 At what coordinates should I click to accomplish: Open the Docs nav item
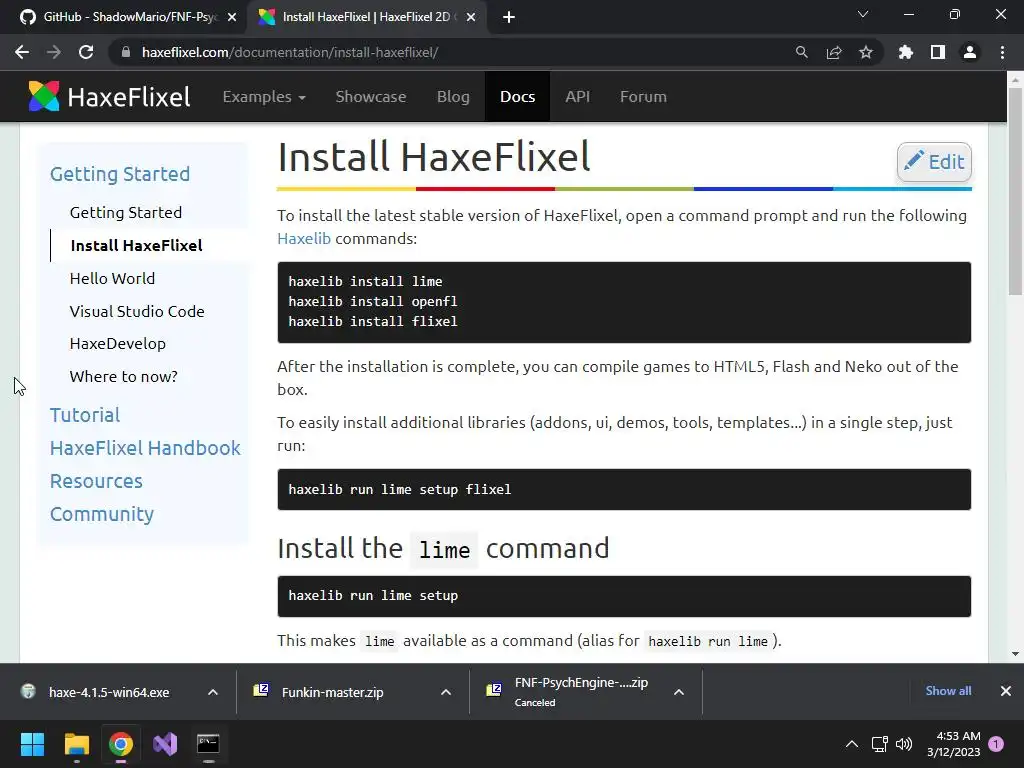coord(517,97)
